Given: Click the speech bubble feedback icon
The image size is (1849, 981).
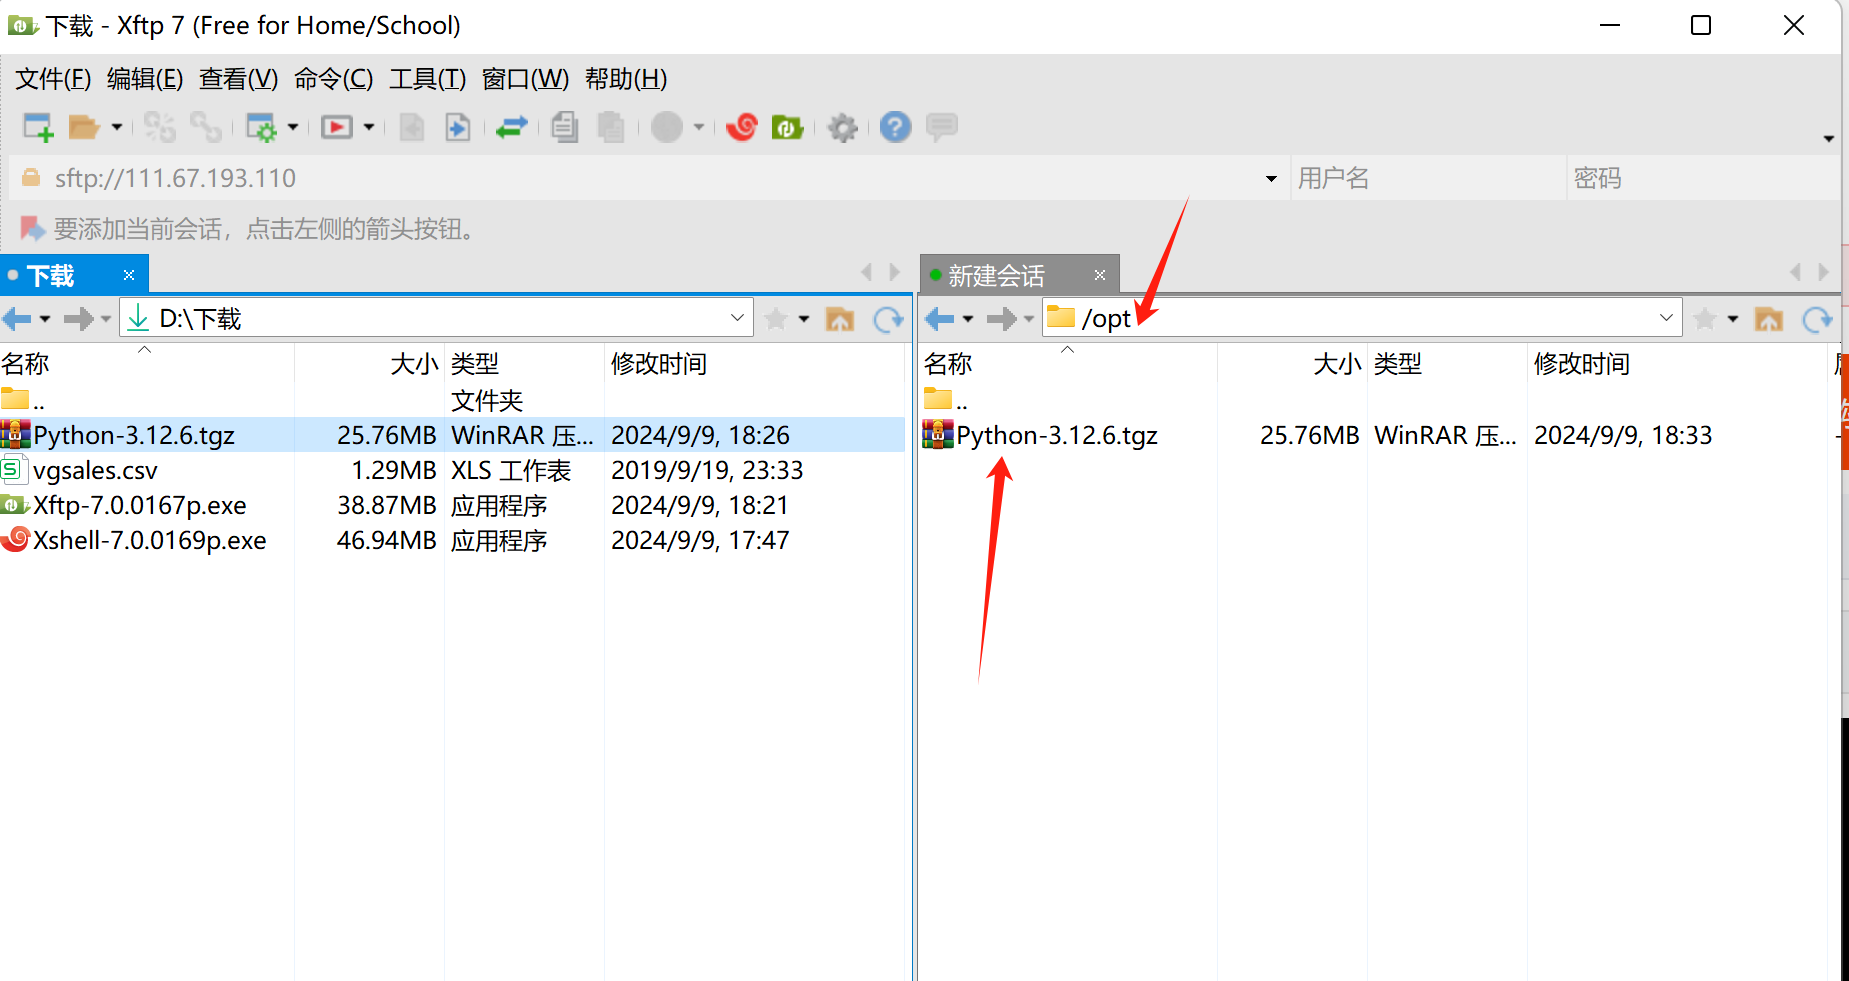Looking at the screenshot, I should (942, 127).
